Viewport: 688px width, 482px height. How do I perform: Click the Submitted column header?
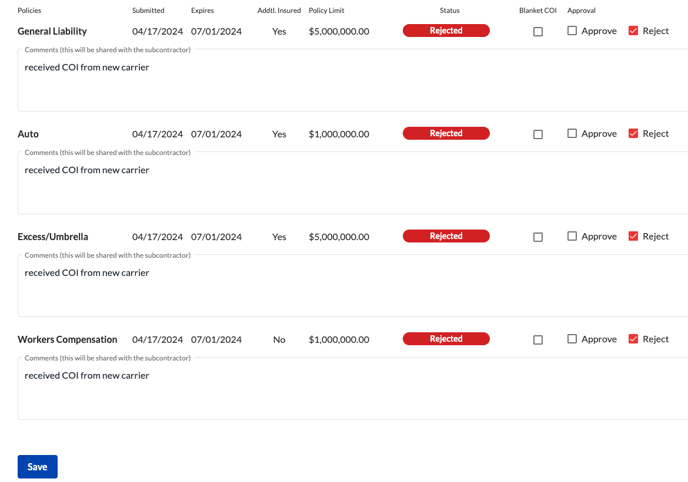(x=148, y=10)
